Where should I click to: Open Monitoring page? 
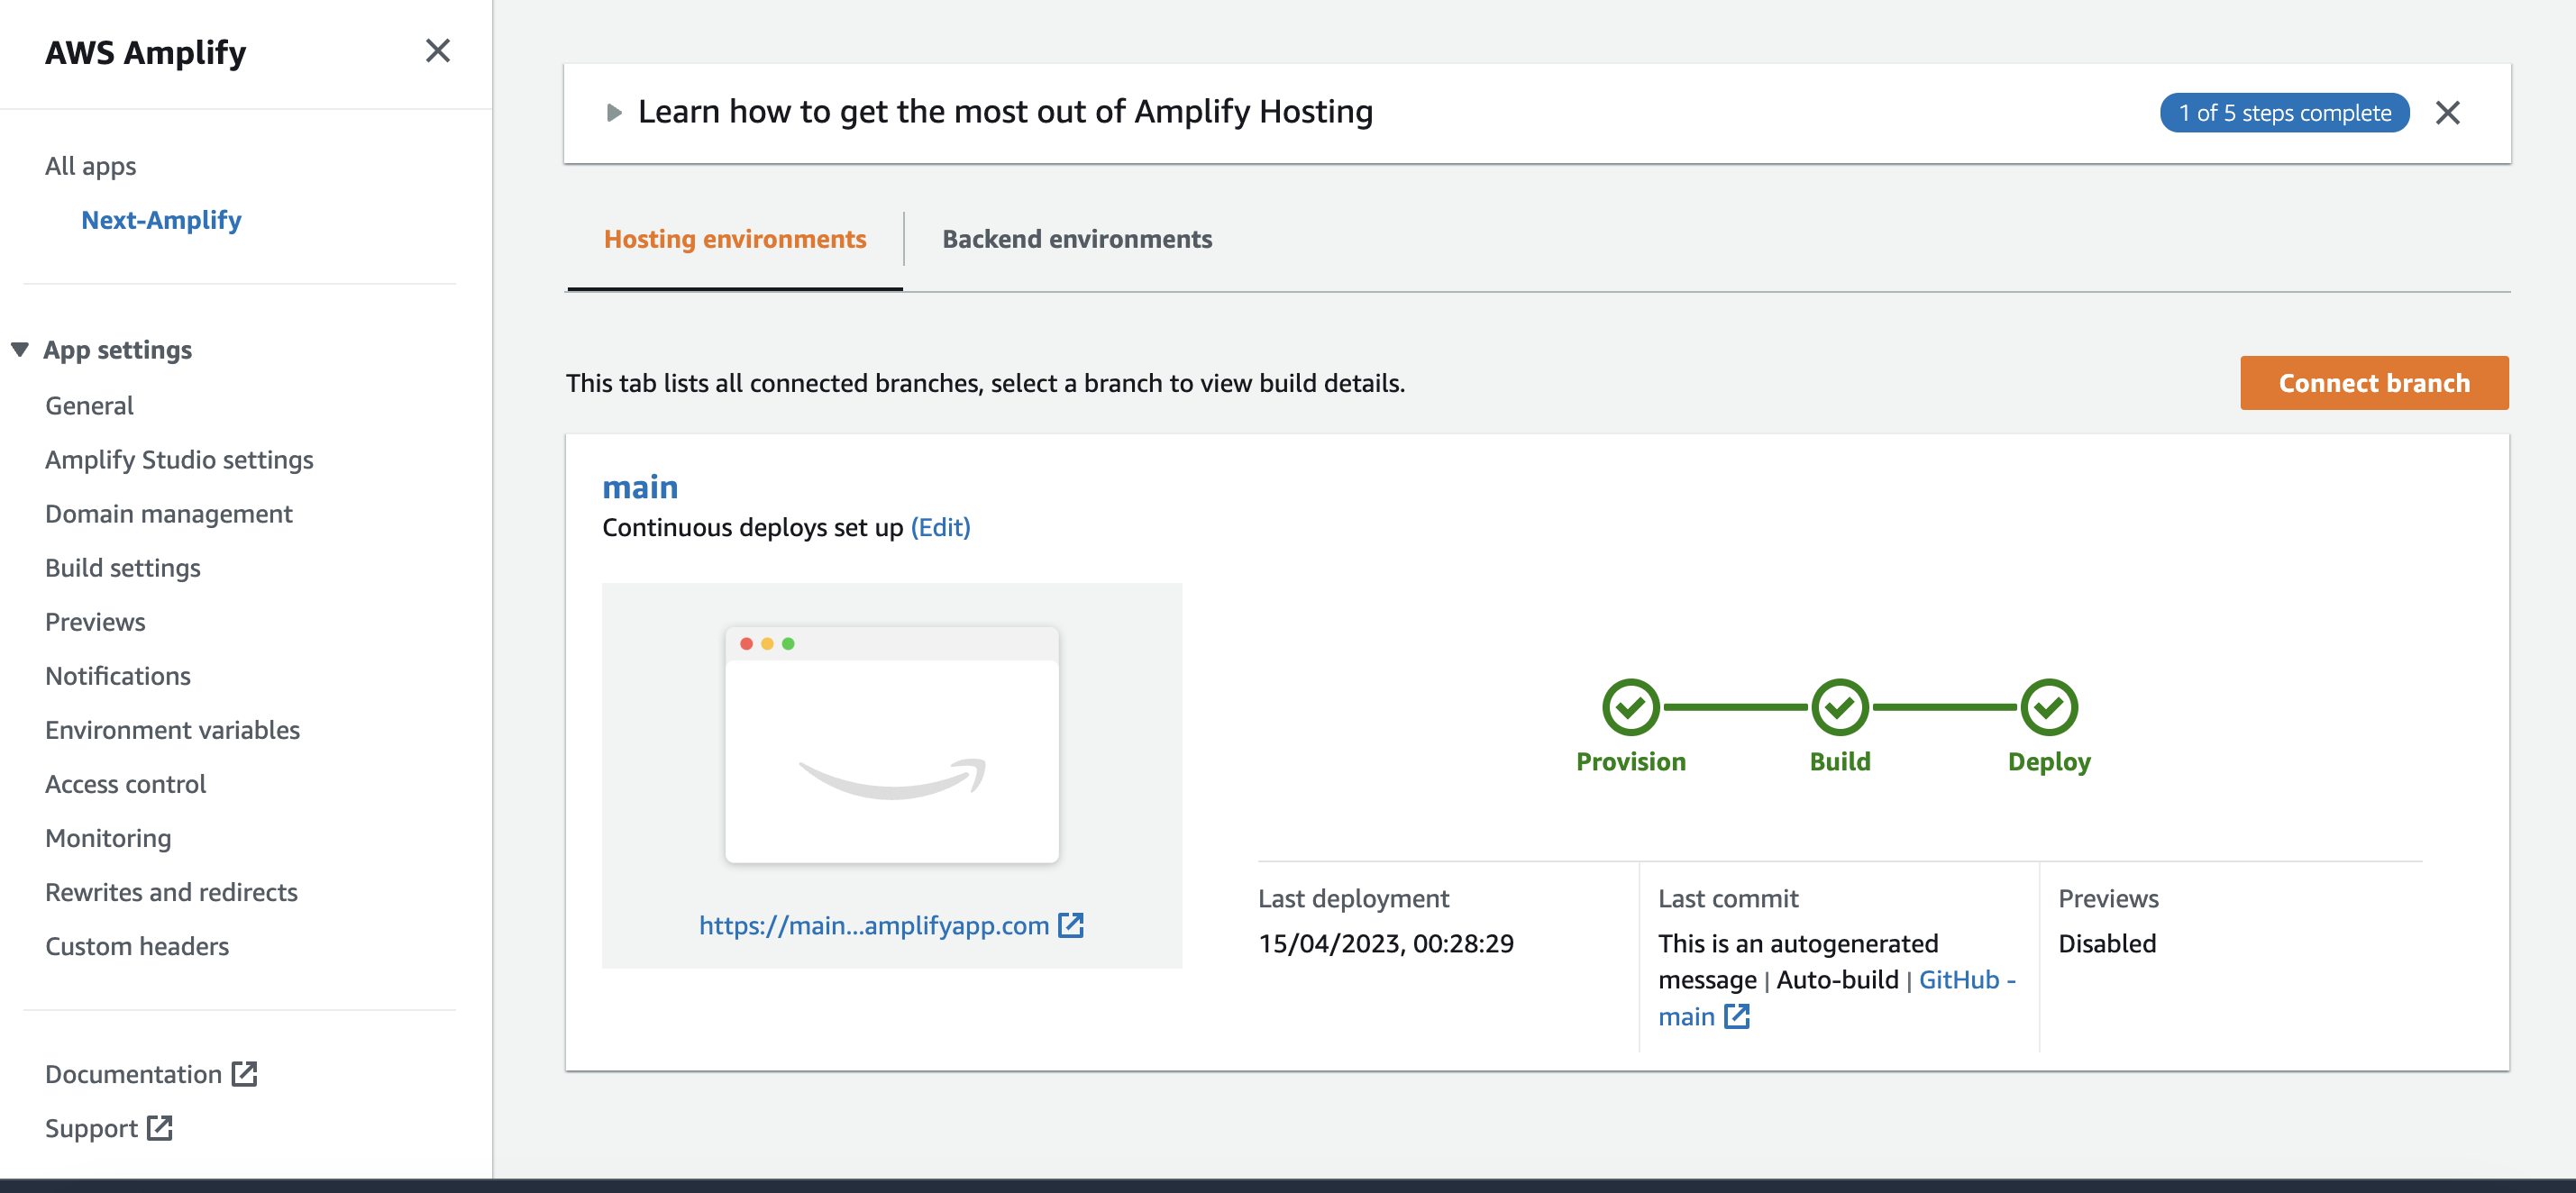[108, 838]
